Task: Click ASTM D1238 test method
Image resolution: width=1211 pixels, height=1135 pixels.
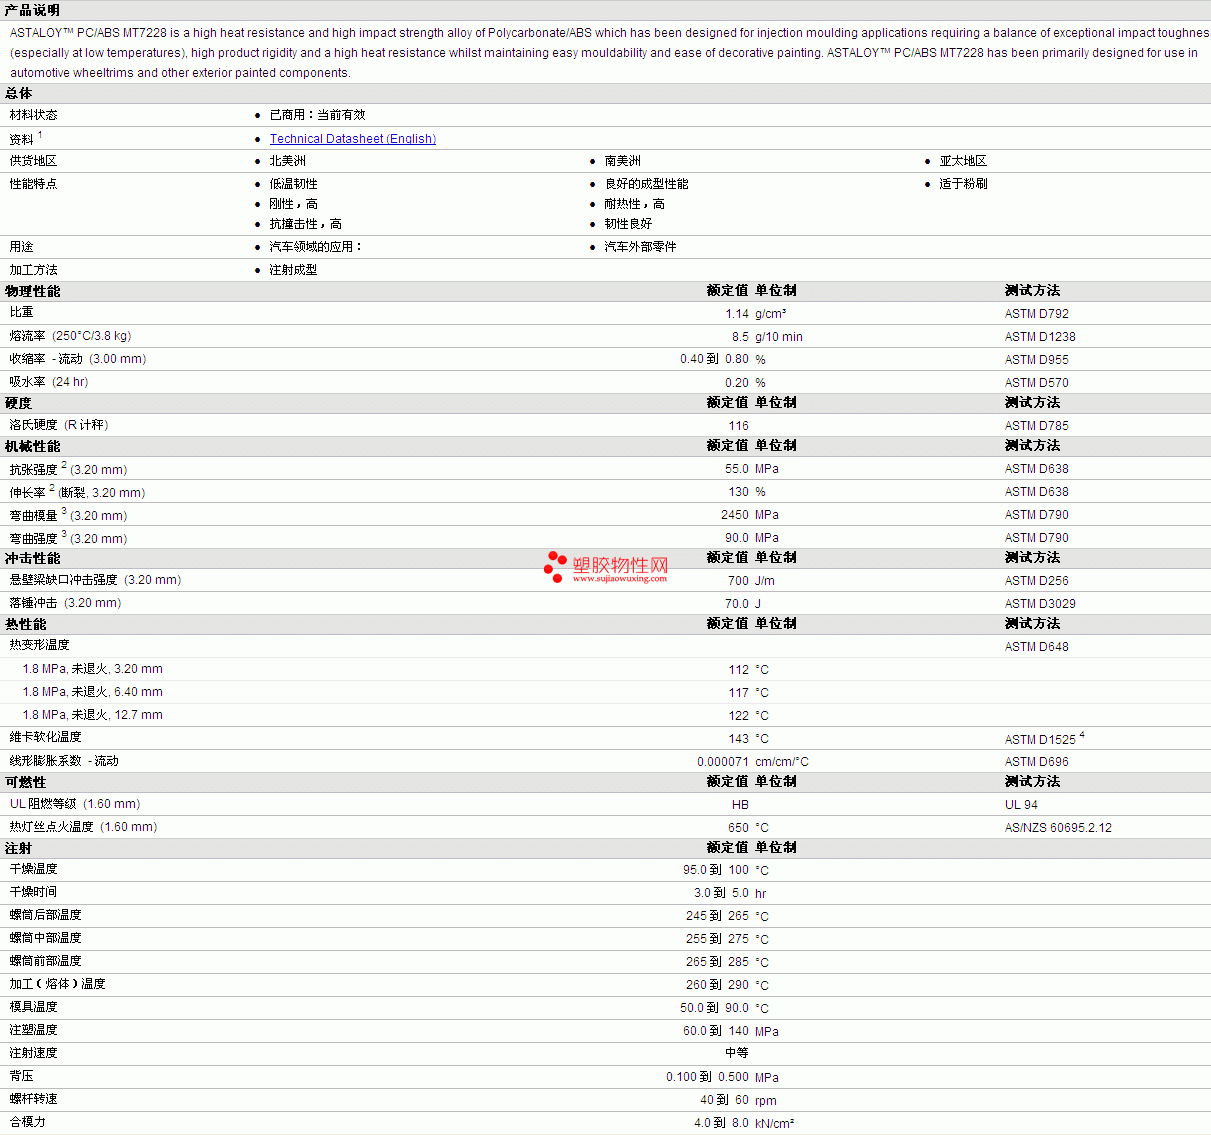Action: 1040,337
